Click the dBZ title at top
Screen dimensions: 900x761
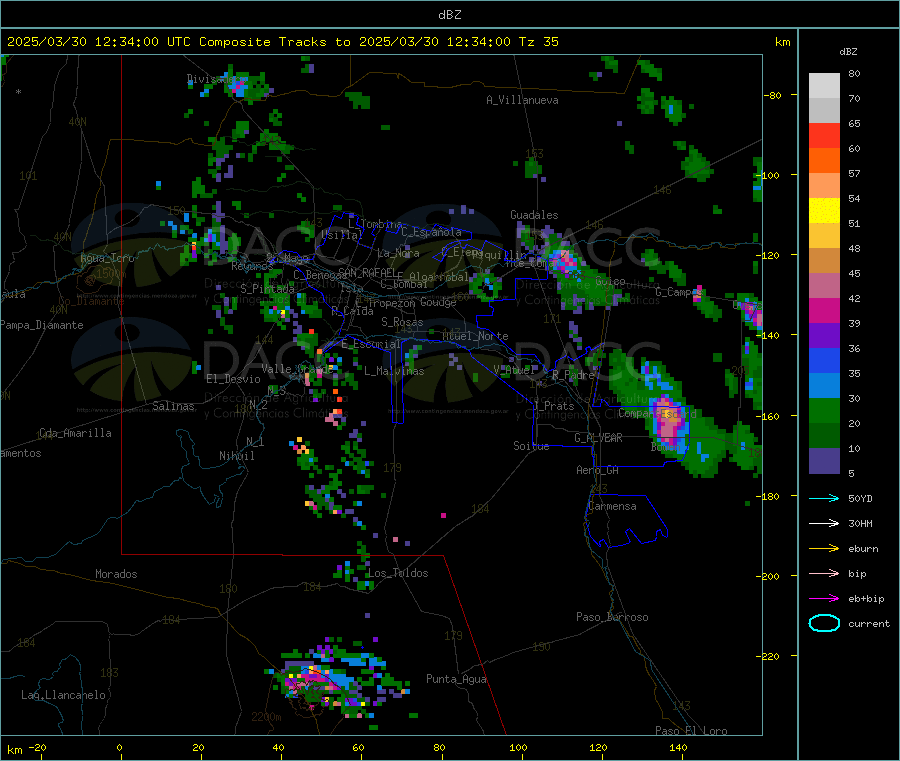449,15
